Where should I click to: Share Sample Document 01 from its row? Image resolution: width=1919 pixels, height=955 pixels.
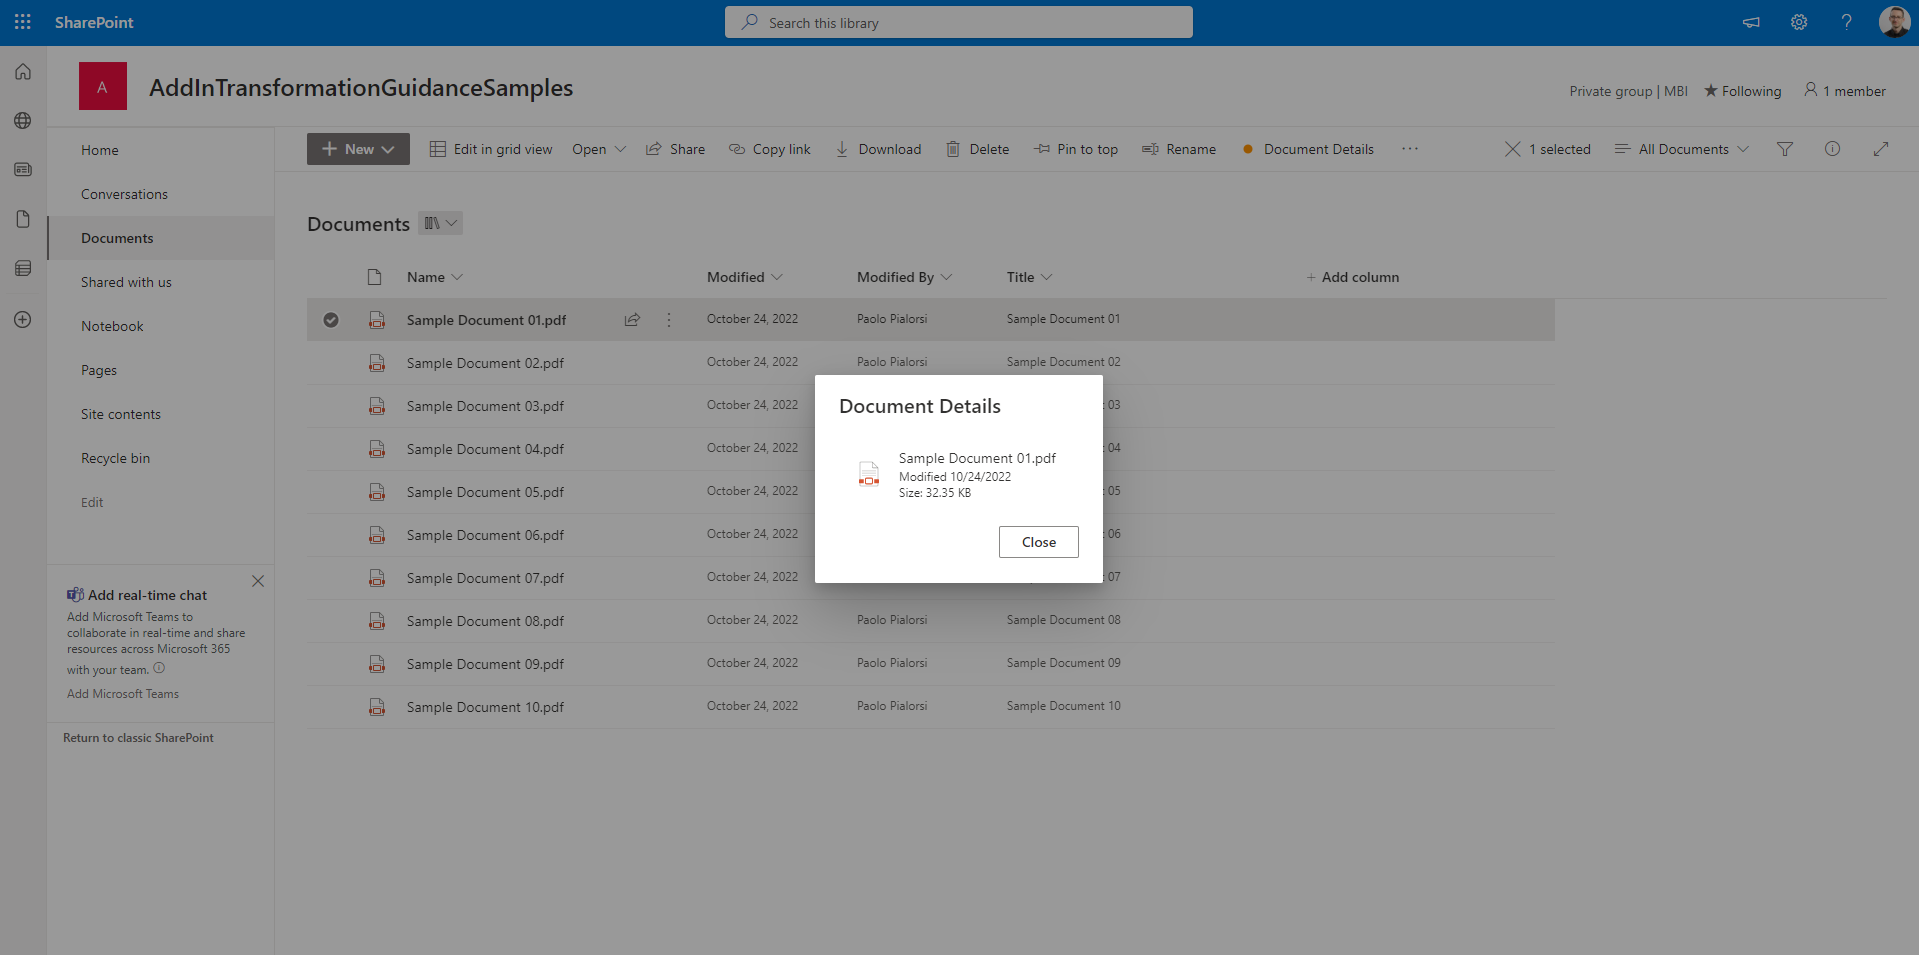click(x=631, y=319)
